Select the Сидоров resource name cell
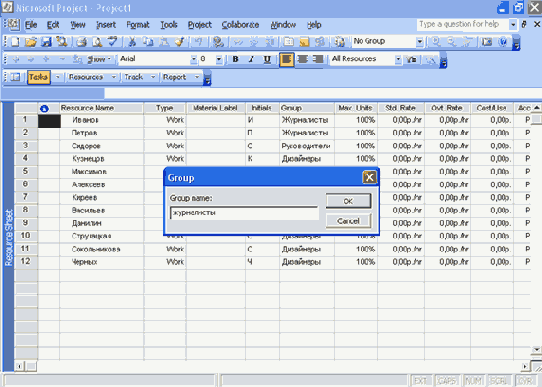Viewport: 542px width, 387px height. coord(102,146)
